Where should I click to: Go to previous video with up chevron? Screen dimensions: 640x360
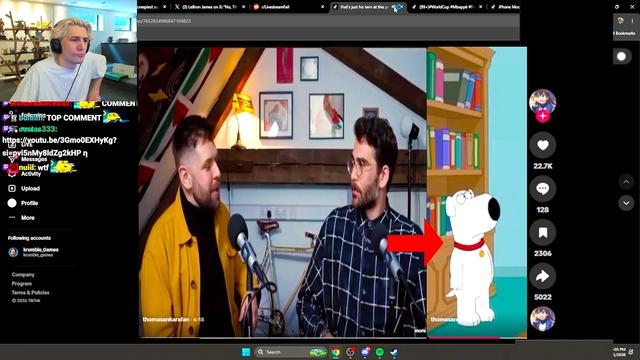[626, 182]
